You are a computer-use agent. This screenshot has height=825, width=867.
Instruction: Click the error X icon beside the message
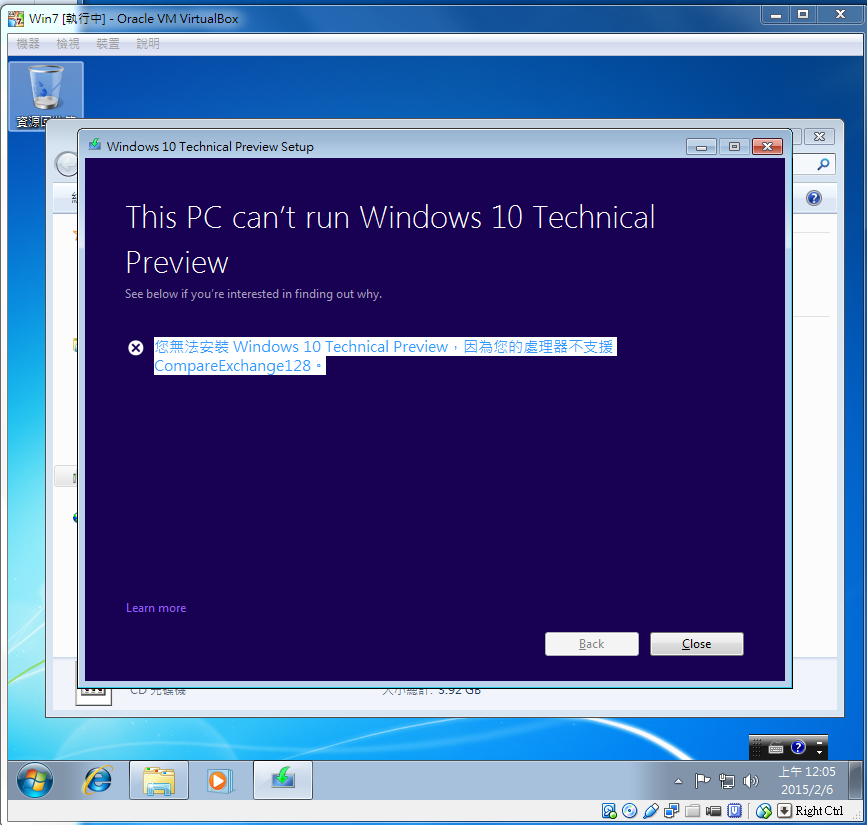pos(136,348)
